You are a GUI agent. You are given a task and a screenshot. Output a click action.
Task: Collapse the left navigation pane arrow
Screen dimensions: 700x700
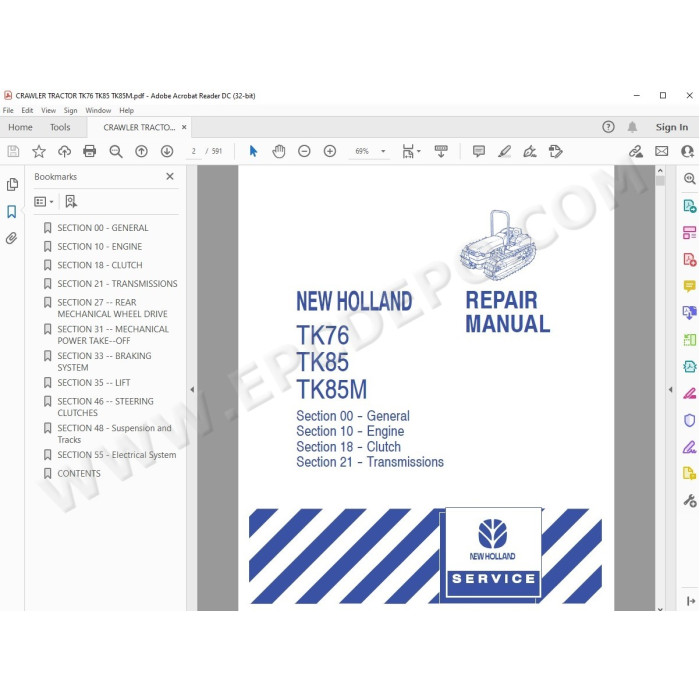point(192,389)
